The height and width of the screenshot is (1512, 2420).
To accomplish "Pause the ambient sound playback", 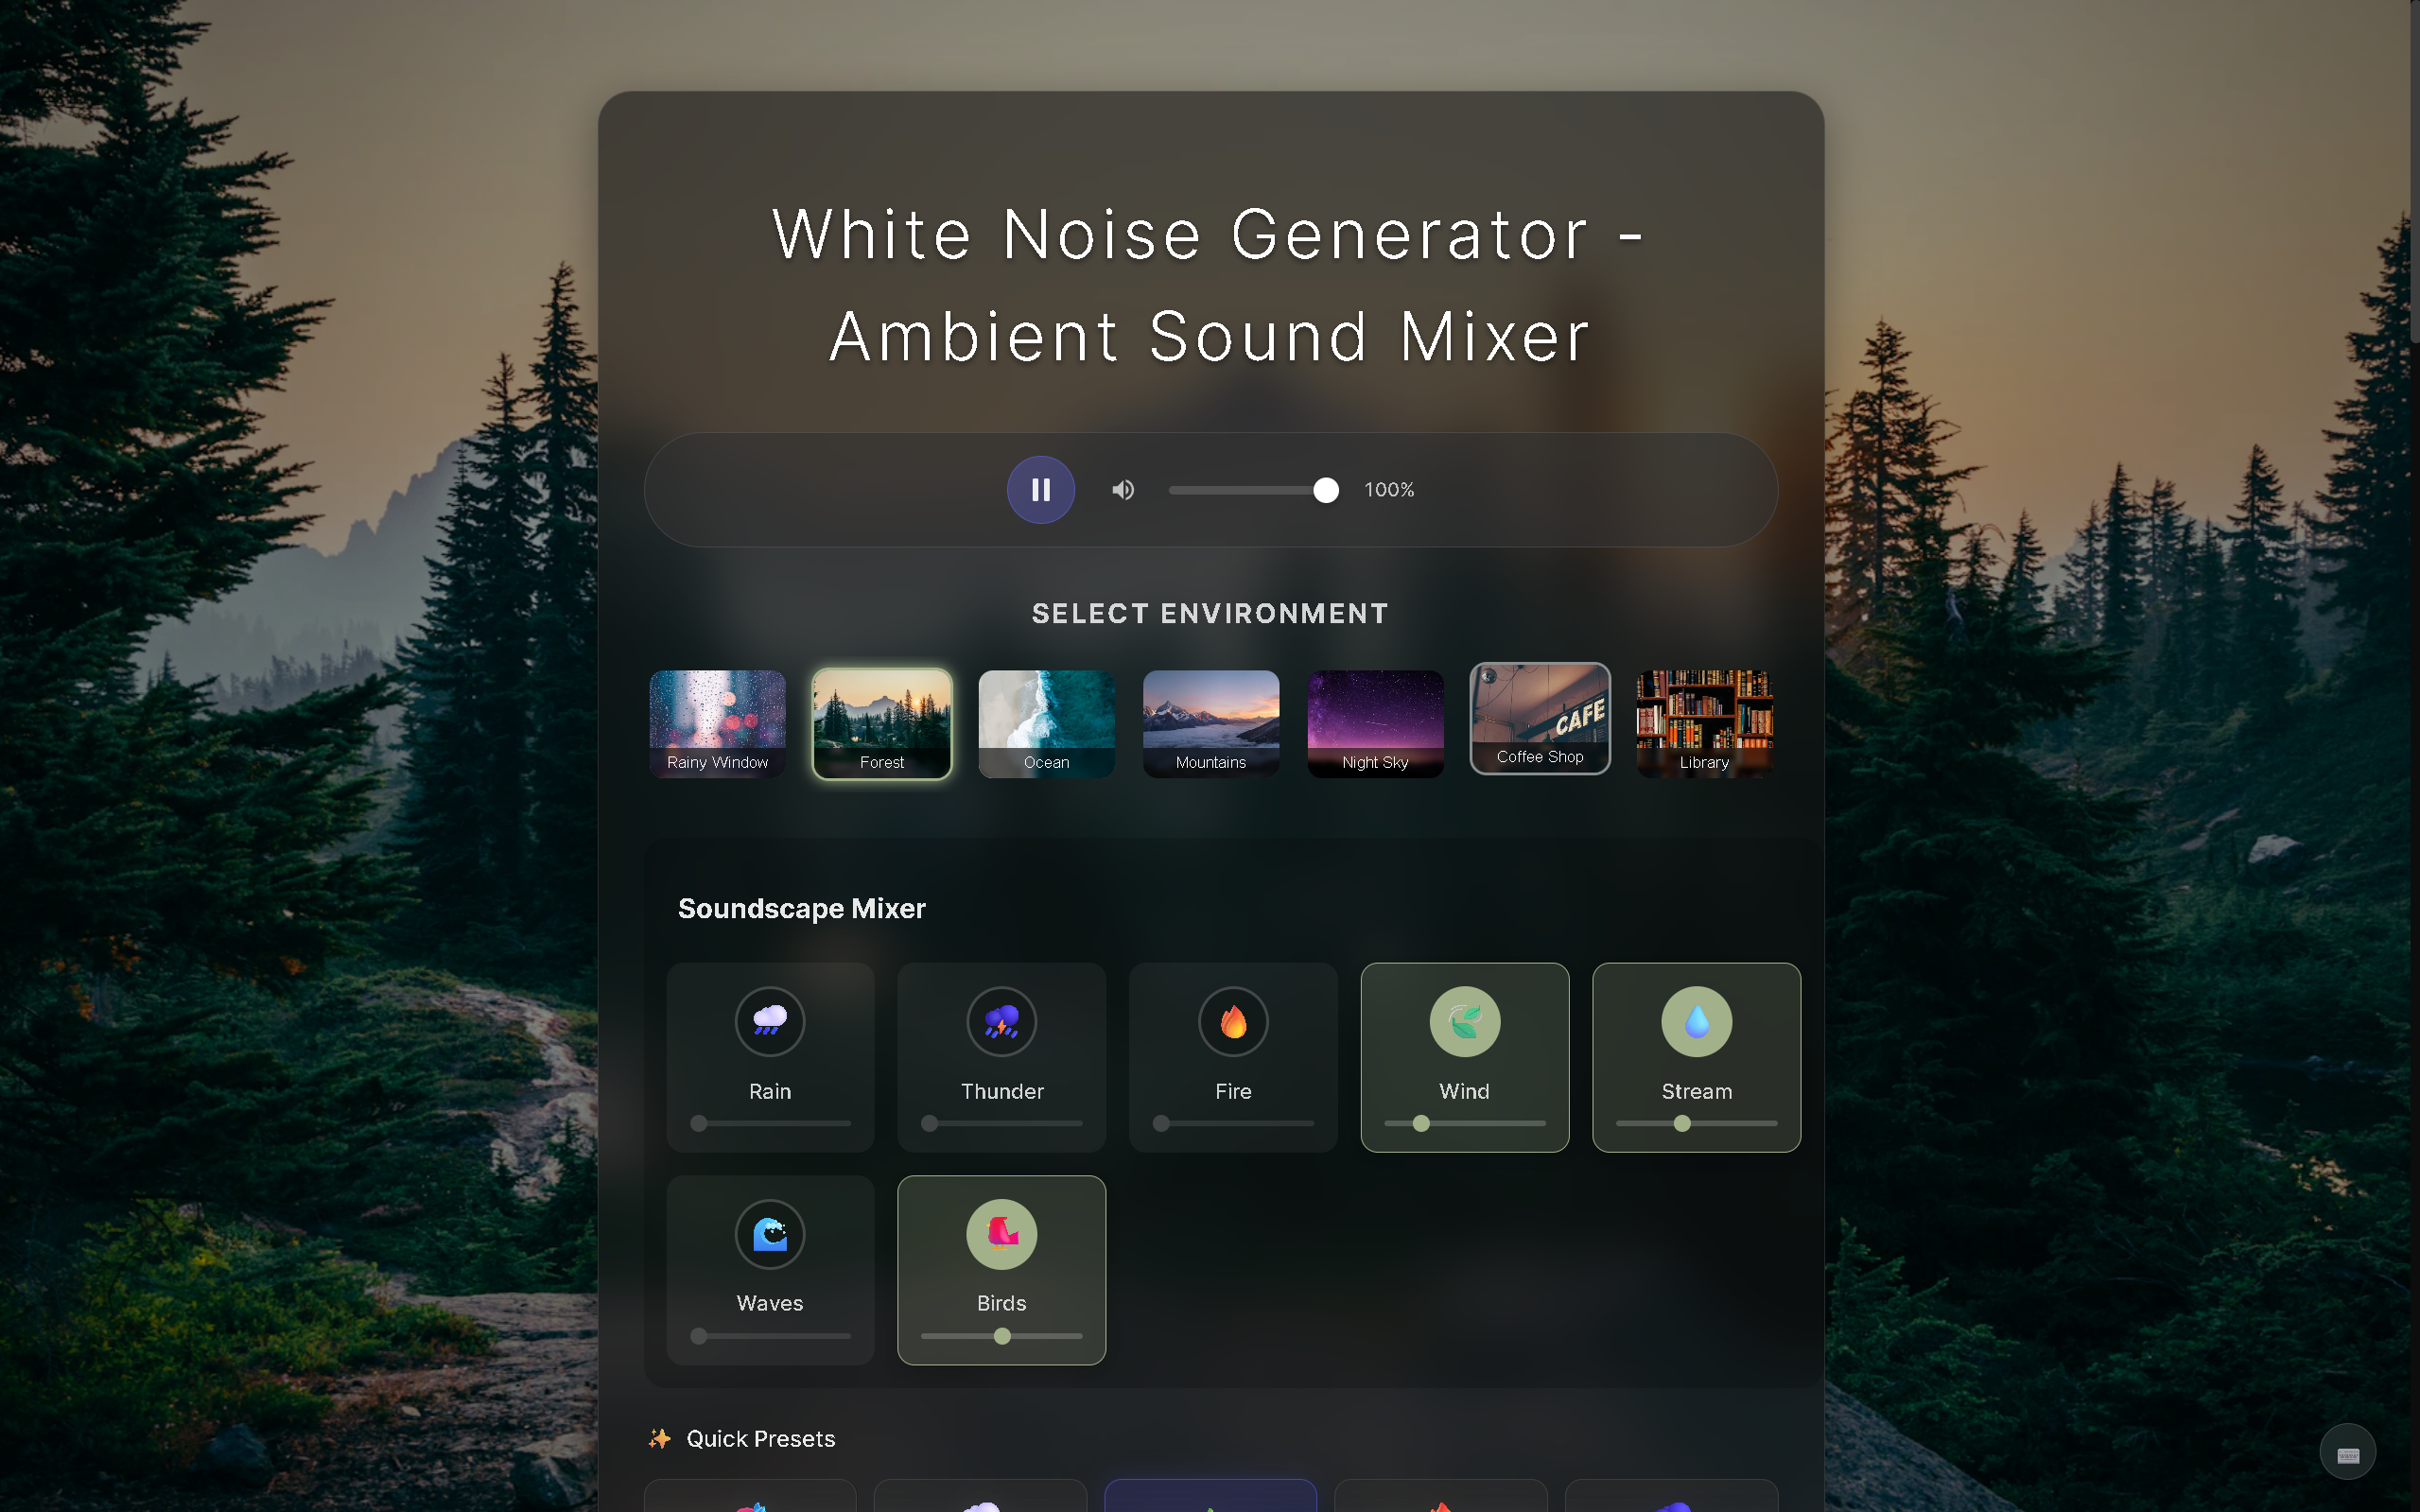I will [1040, 489].
